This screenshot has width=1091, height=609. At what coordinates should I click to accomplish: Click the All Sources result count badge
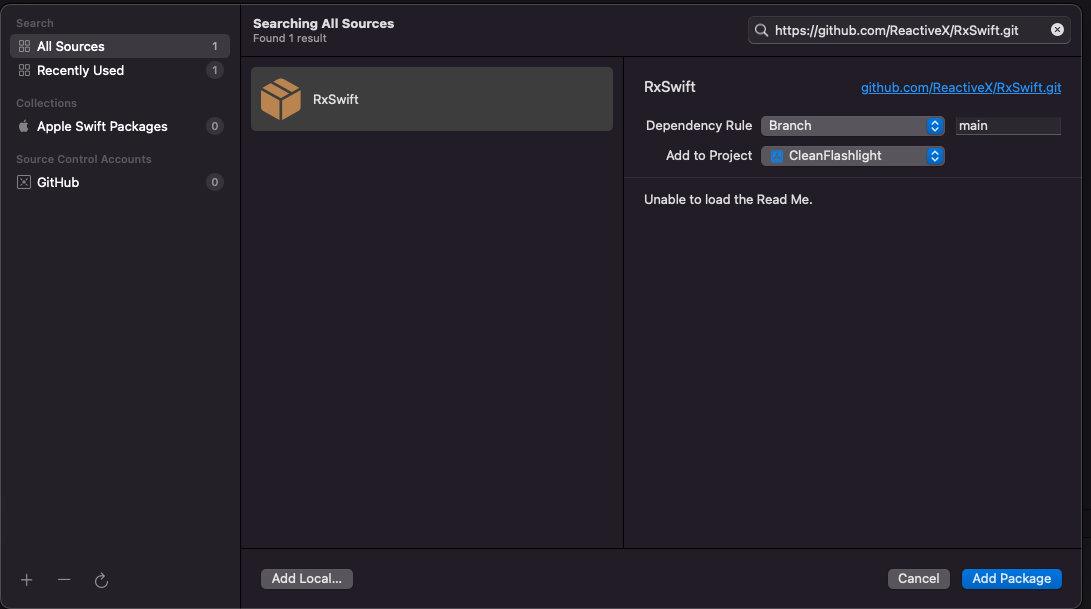click(215, 47)
